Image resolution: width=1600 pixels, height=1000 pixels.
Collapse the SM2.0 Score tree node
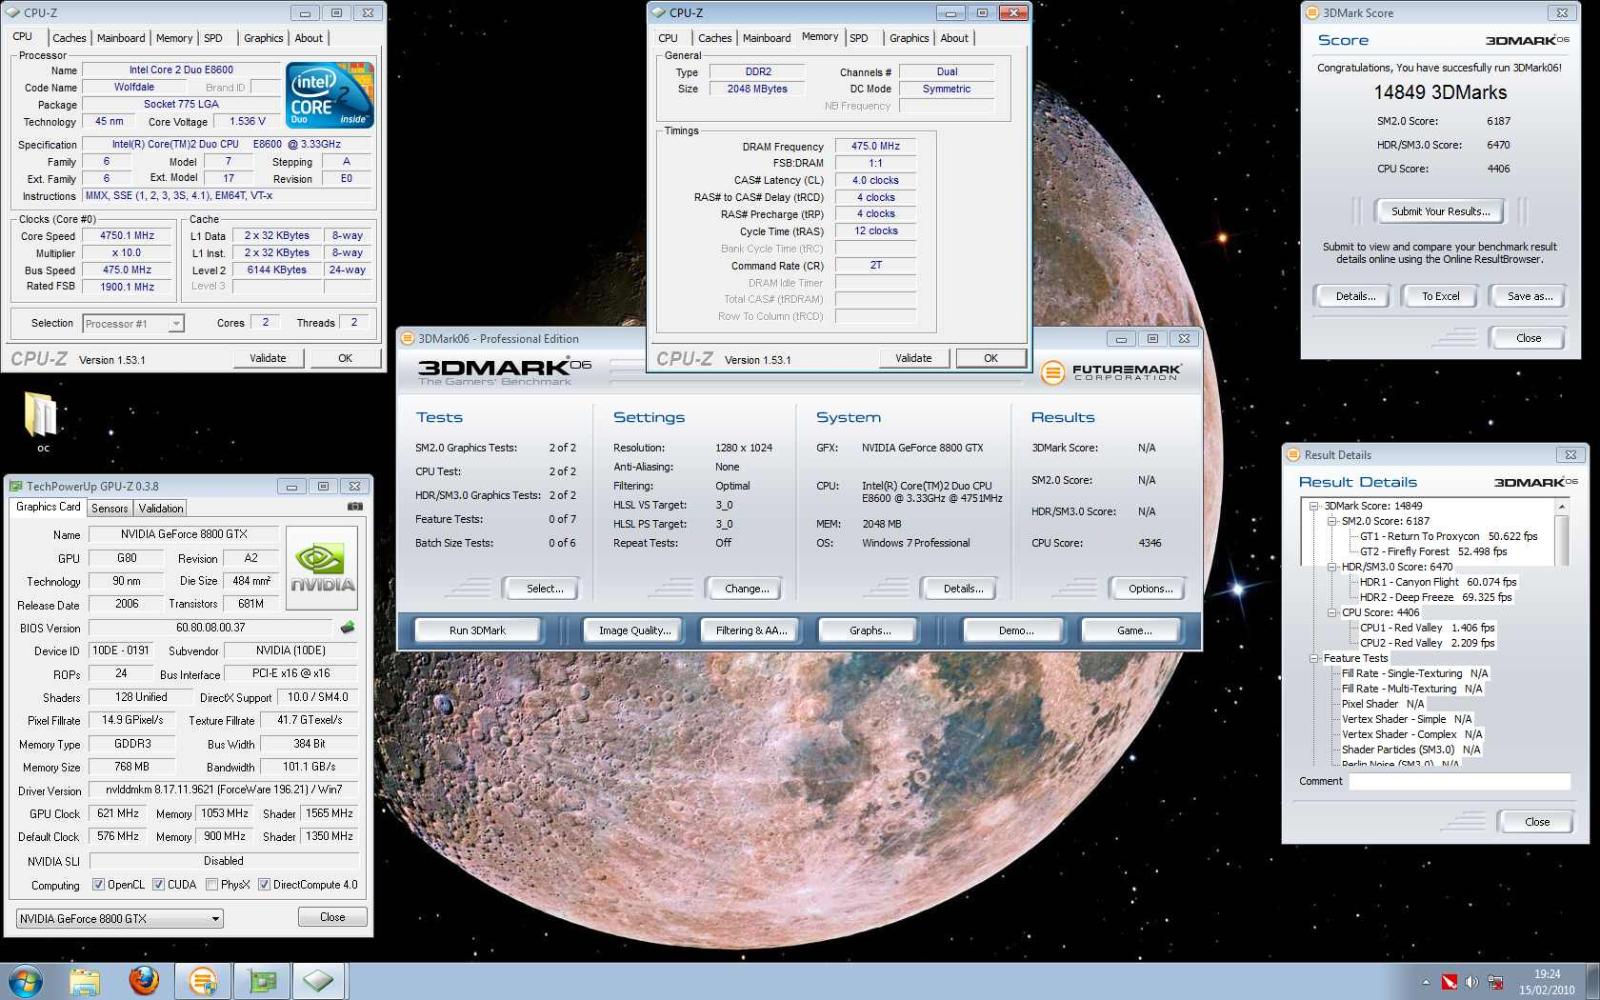pyautogui.click(x=1332, y=521)
